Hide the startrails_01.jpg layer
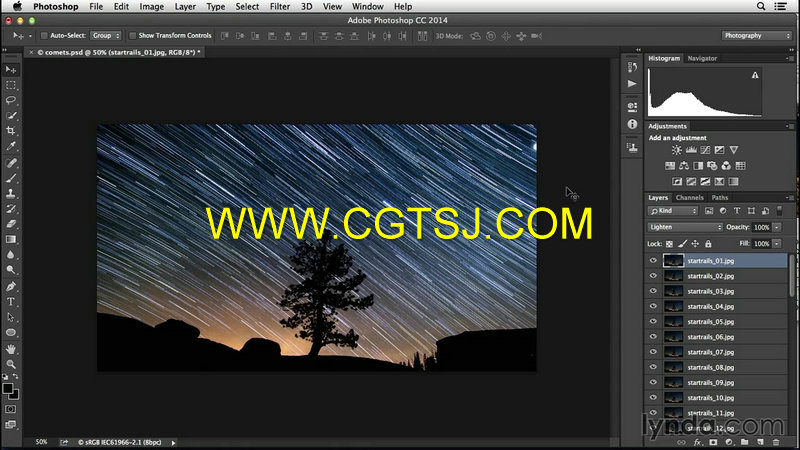The image size is (800, 450). [x=653, y=261]
